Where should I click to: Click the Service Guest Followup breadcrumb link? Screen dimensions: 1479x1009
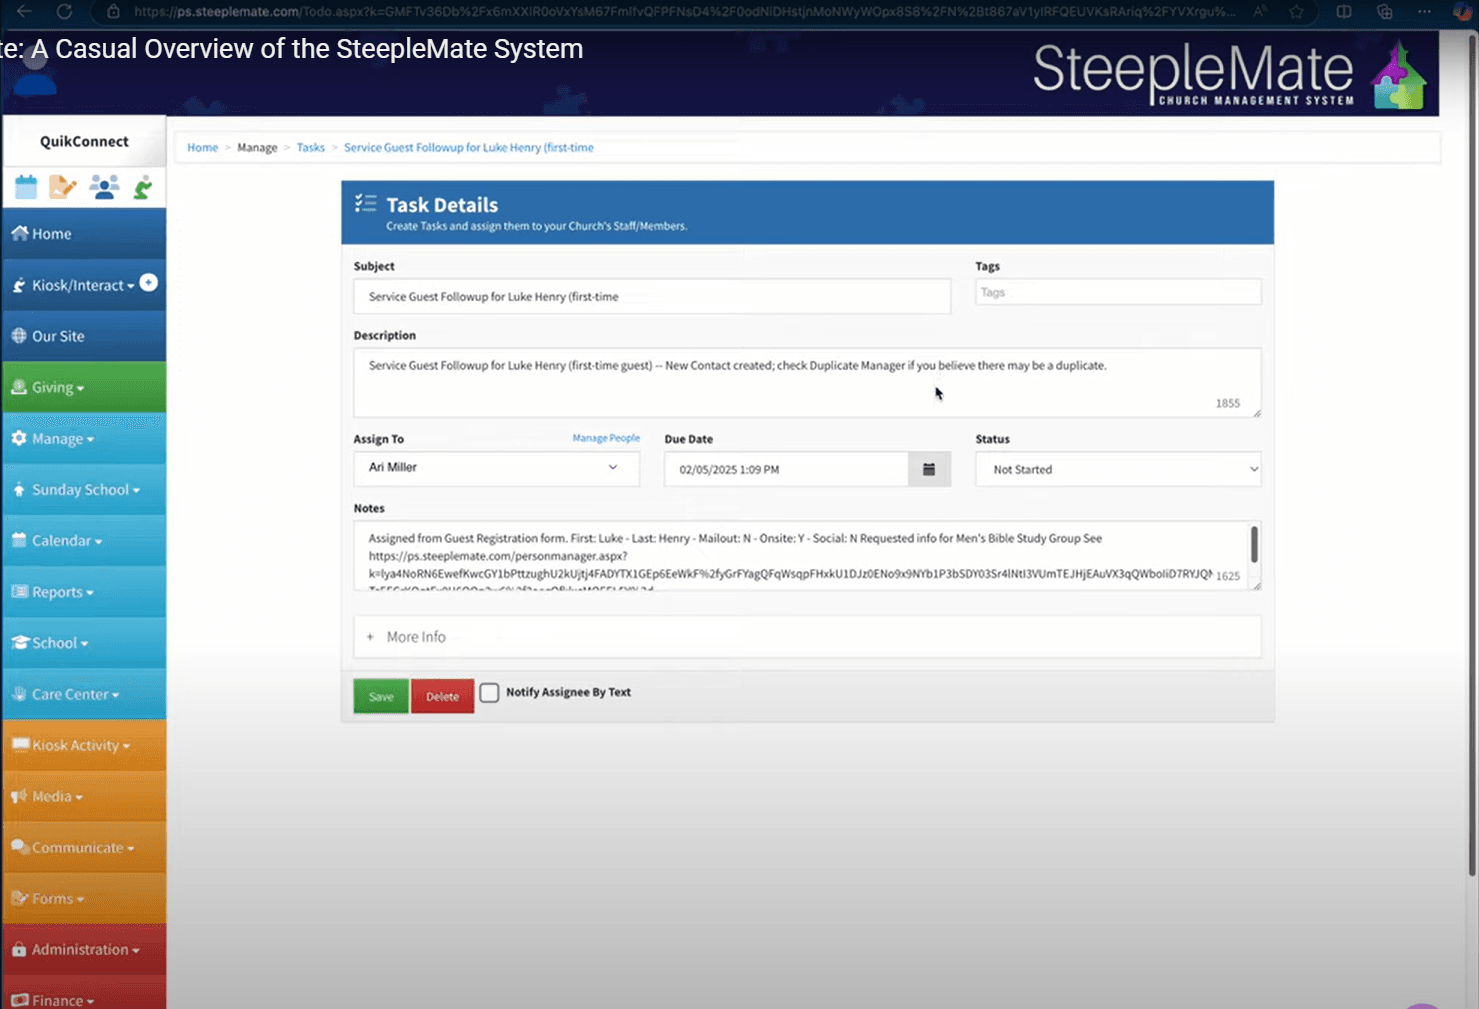[469, 147]
